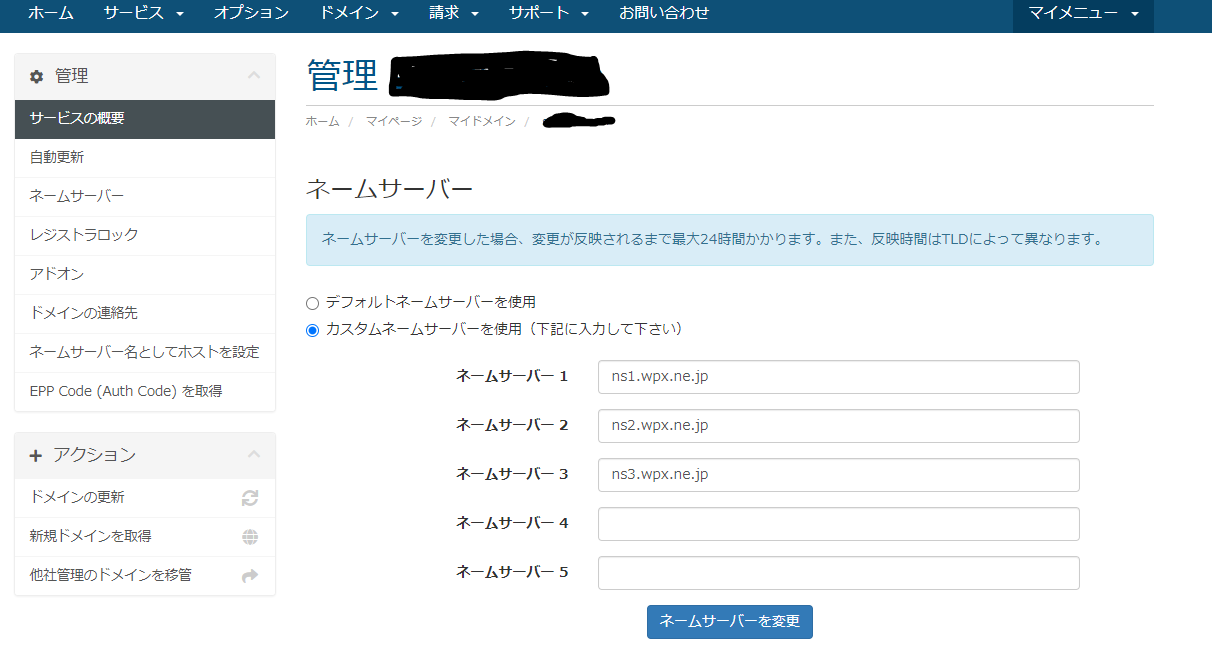The width and height of the screenshot is (1212, 668).
Task: Open the 請求 dropdown menu
Action: click(x=454, y=13)
